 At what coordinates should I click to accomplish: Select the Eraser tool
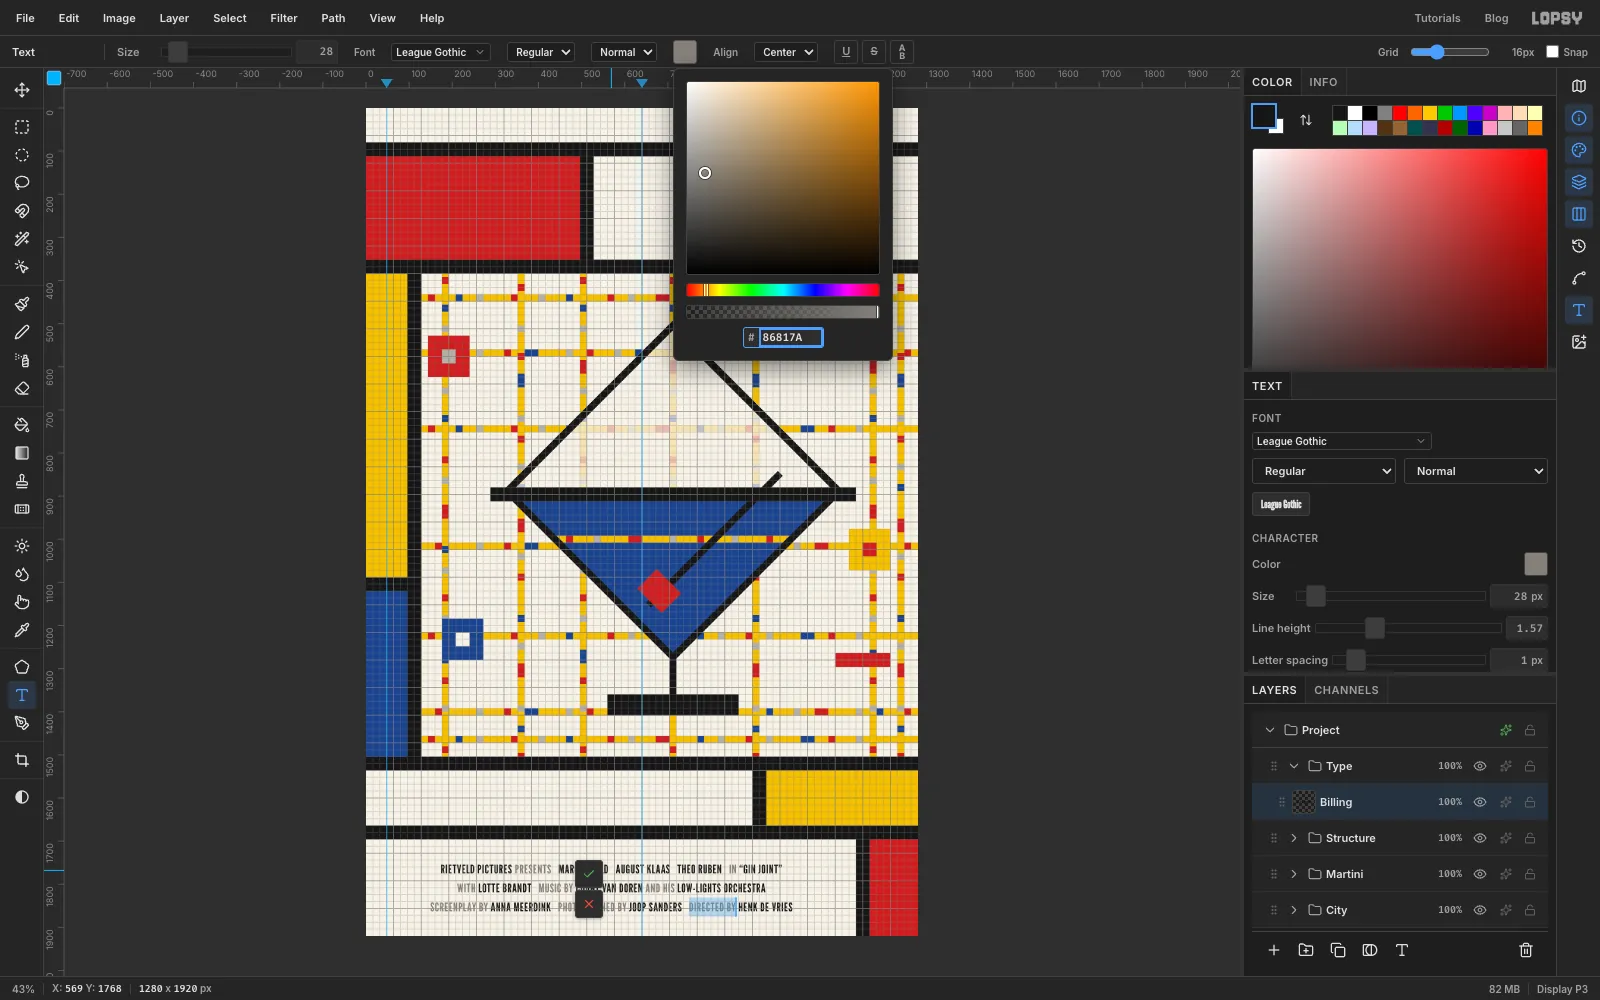coord(22,388)
